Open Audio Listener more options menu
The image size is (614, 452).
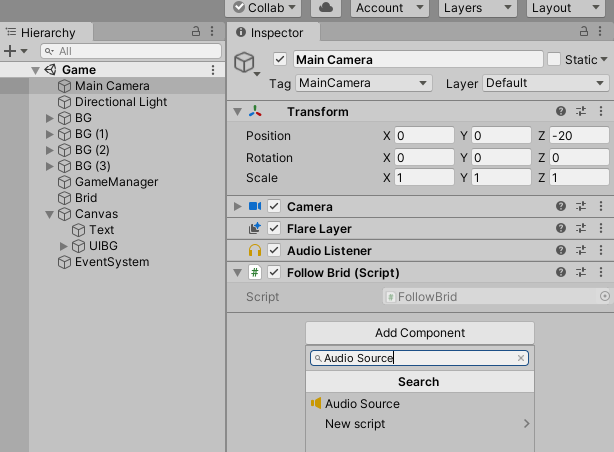pos(601,250)
